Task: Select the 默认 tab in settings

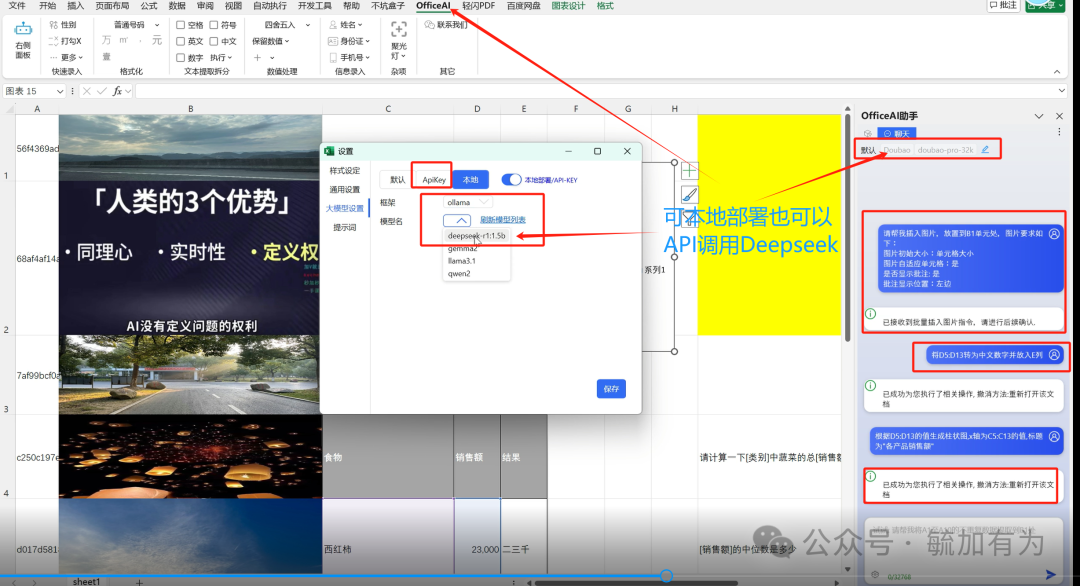Action: click(x=398, y=180)
